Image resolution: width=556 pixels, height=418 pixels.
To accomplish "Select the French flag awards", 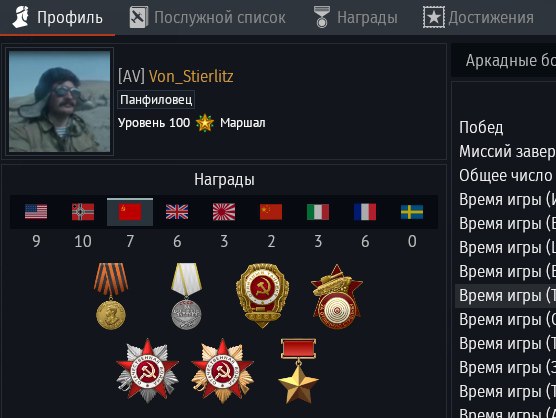I will click(365, 212).
